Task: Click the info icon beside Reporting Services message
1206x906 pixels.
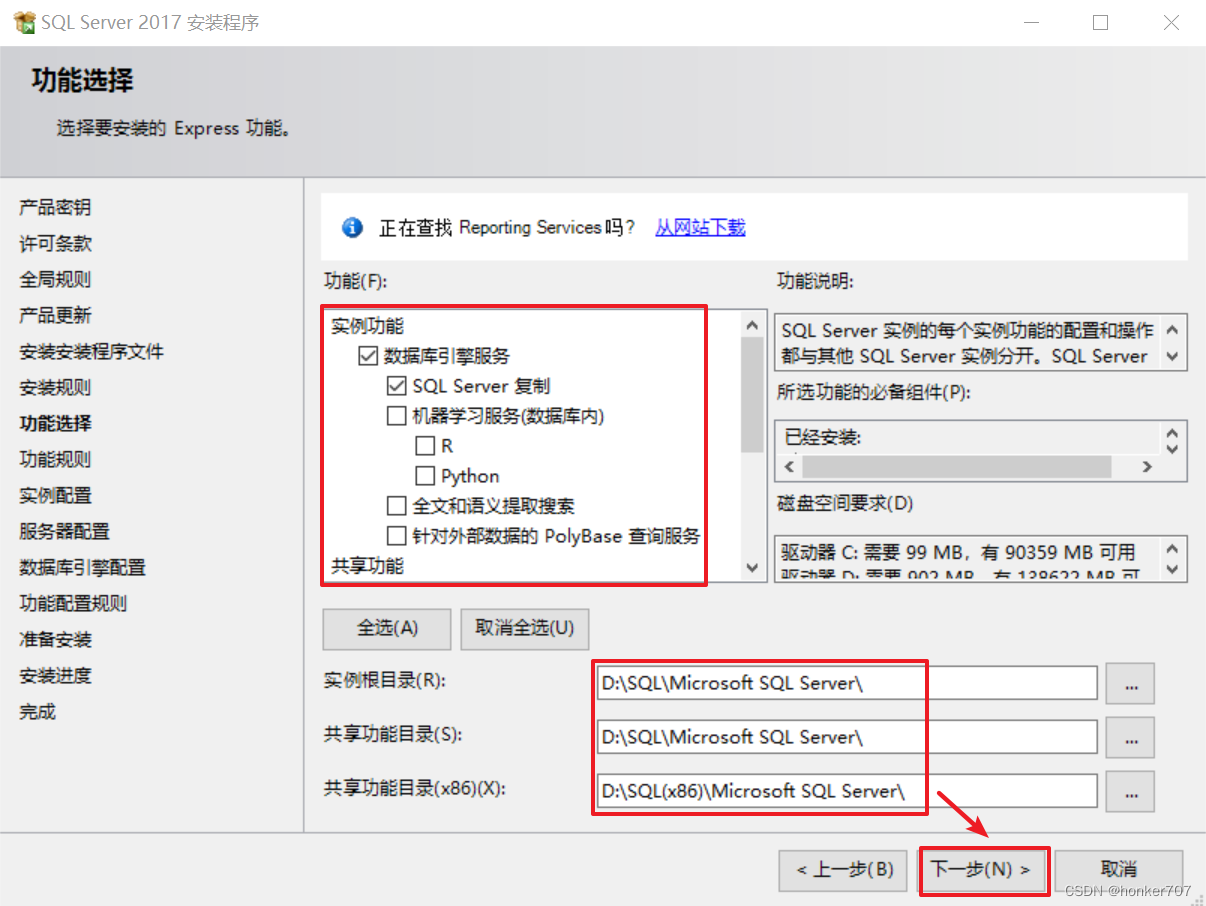Action: coord(351,227)
